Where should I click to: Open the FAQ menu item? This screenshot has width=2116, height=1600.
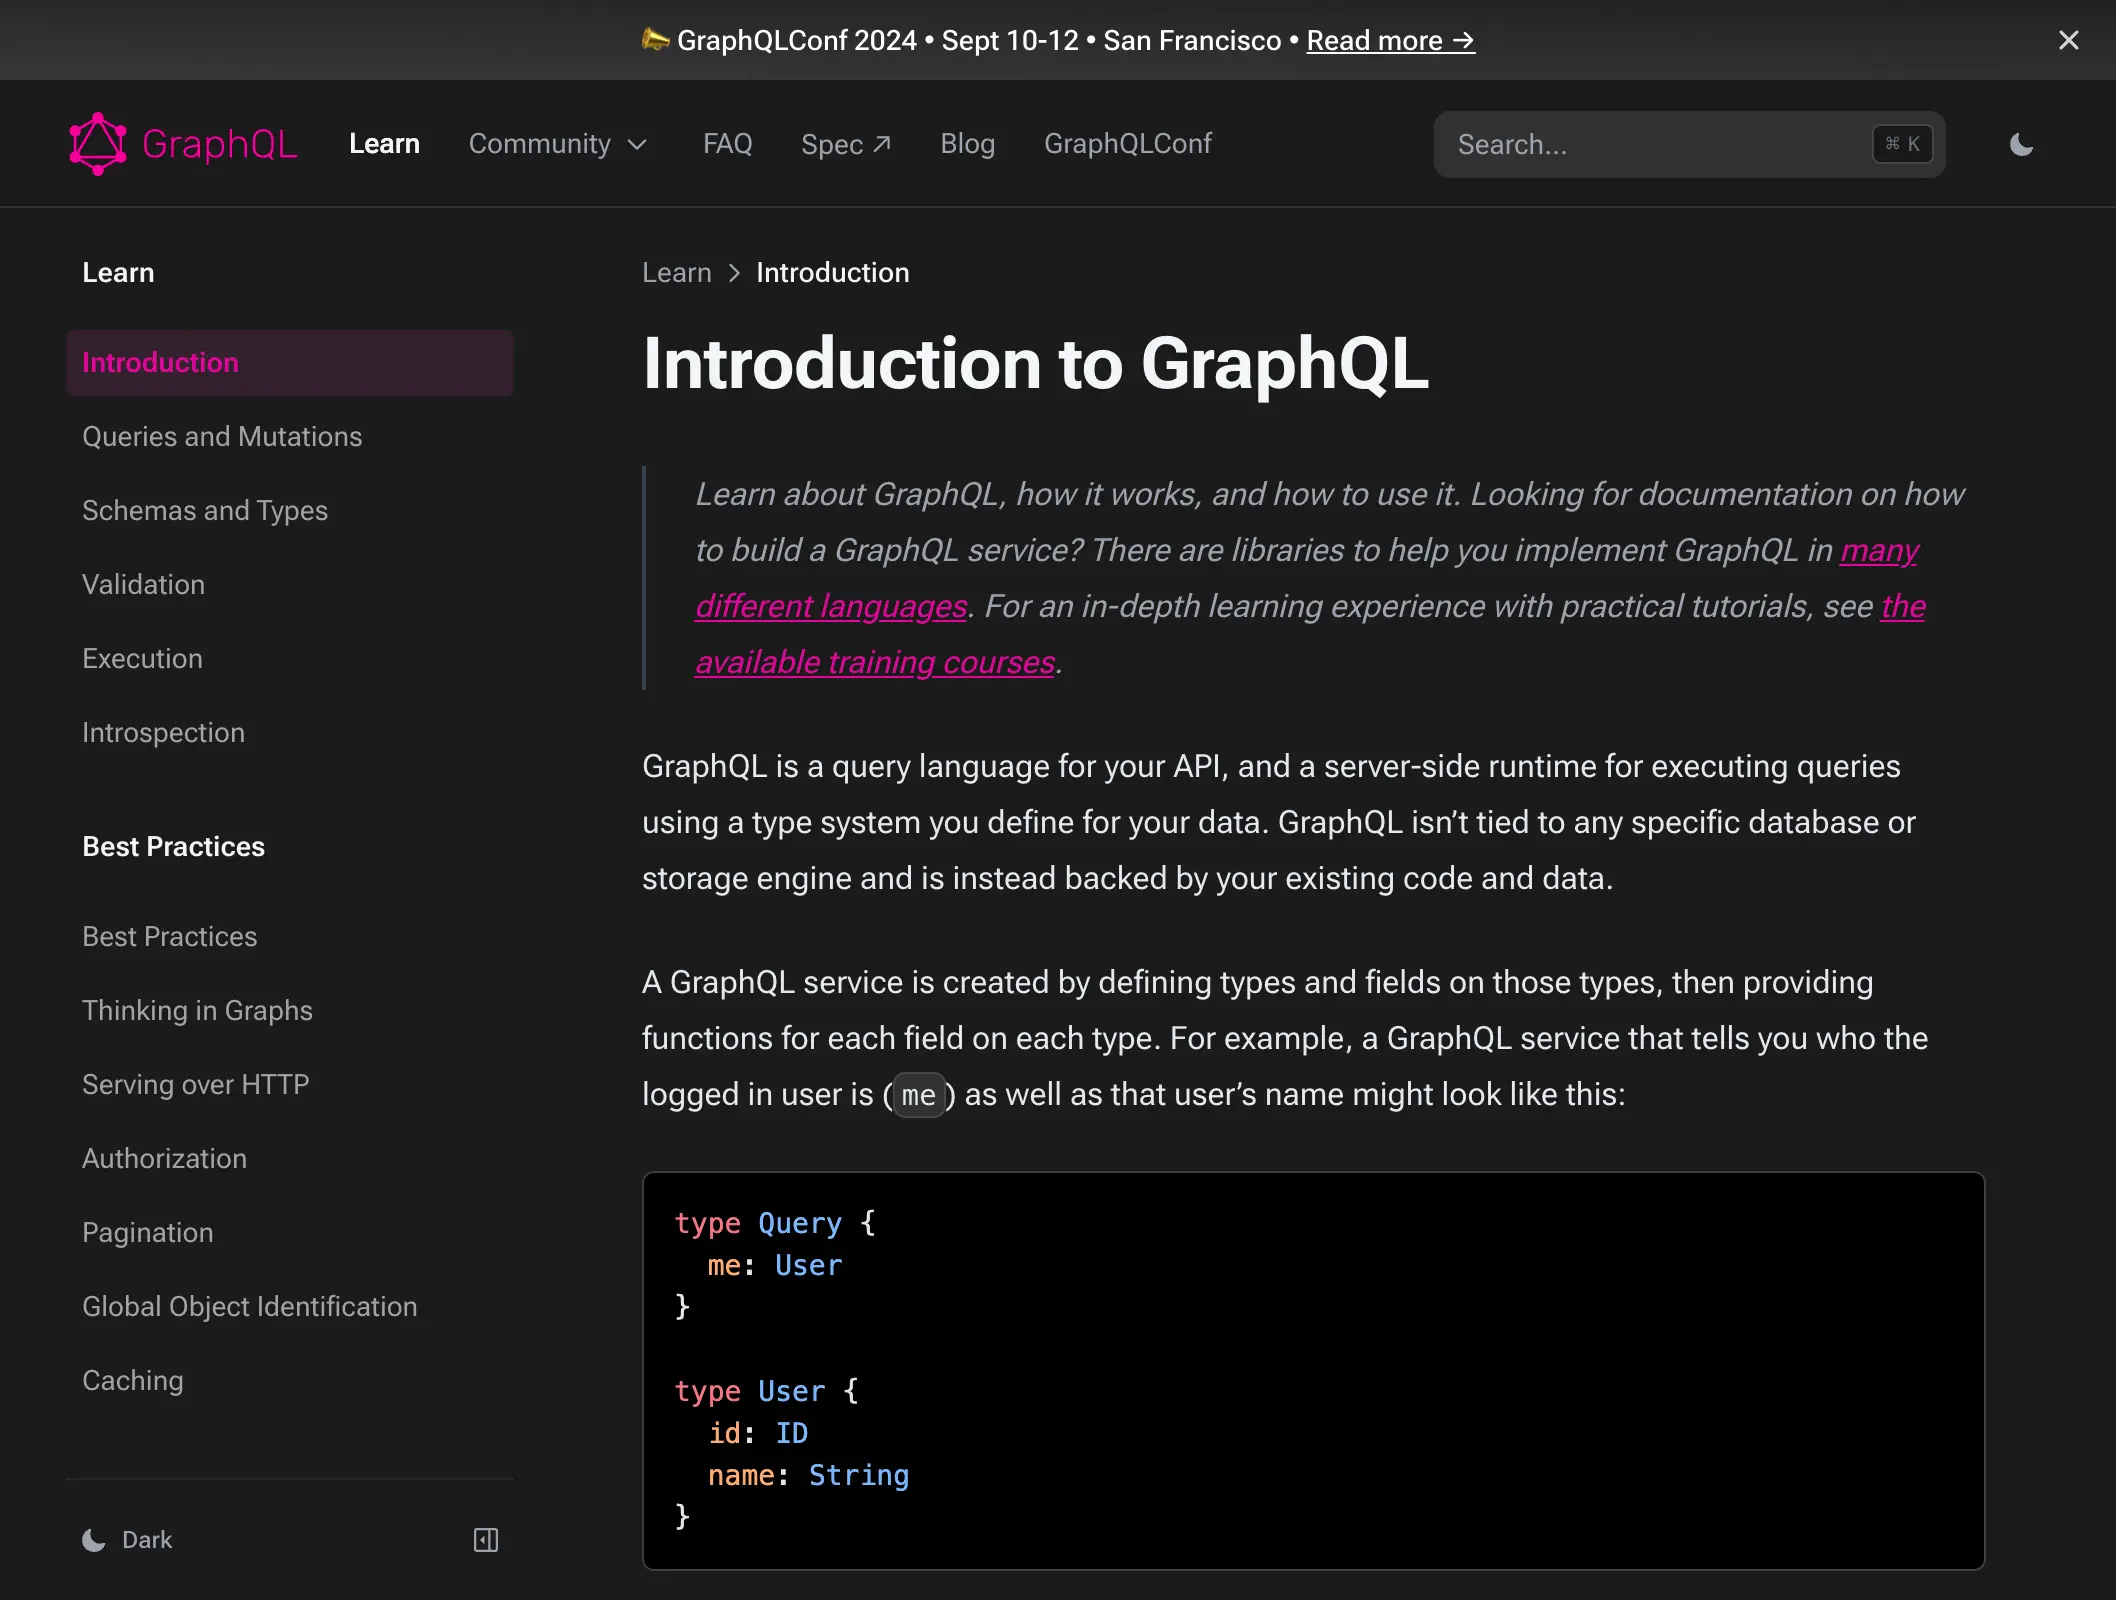tap(727, 144)
